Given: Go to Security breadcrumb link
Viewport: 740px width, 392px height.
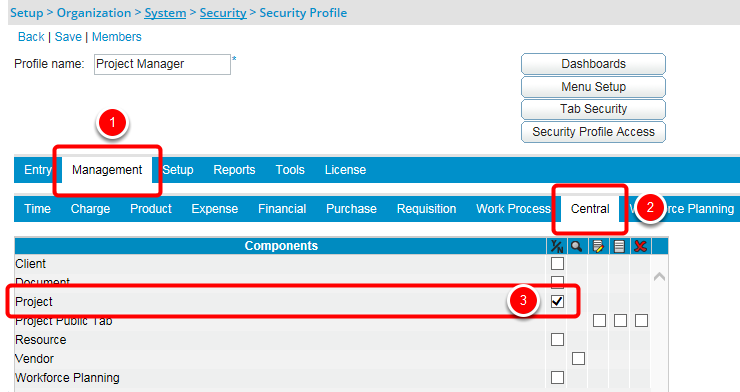Looking at the screenshot, I should [x=223, y=13].
